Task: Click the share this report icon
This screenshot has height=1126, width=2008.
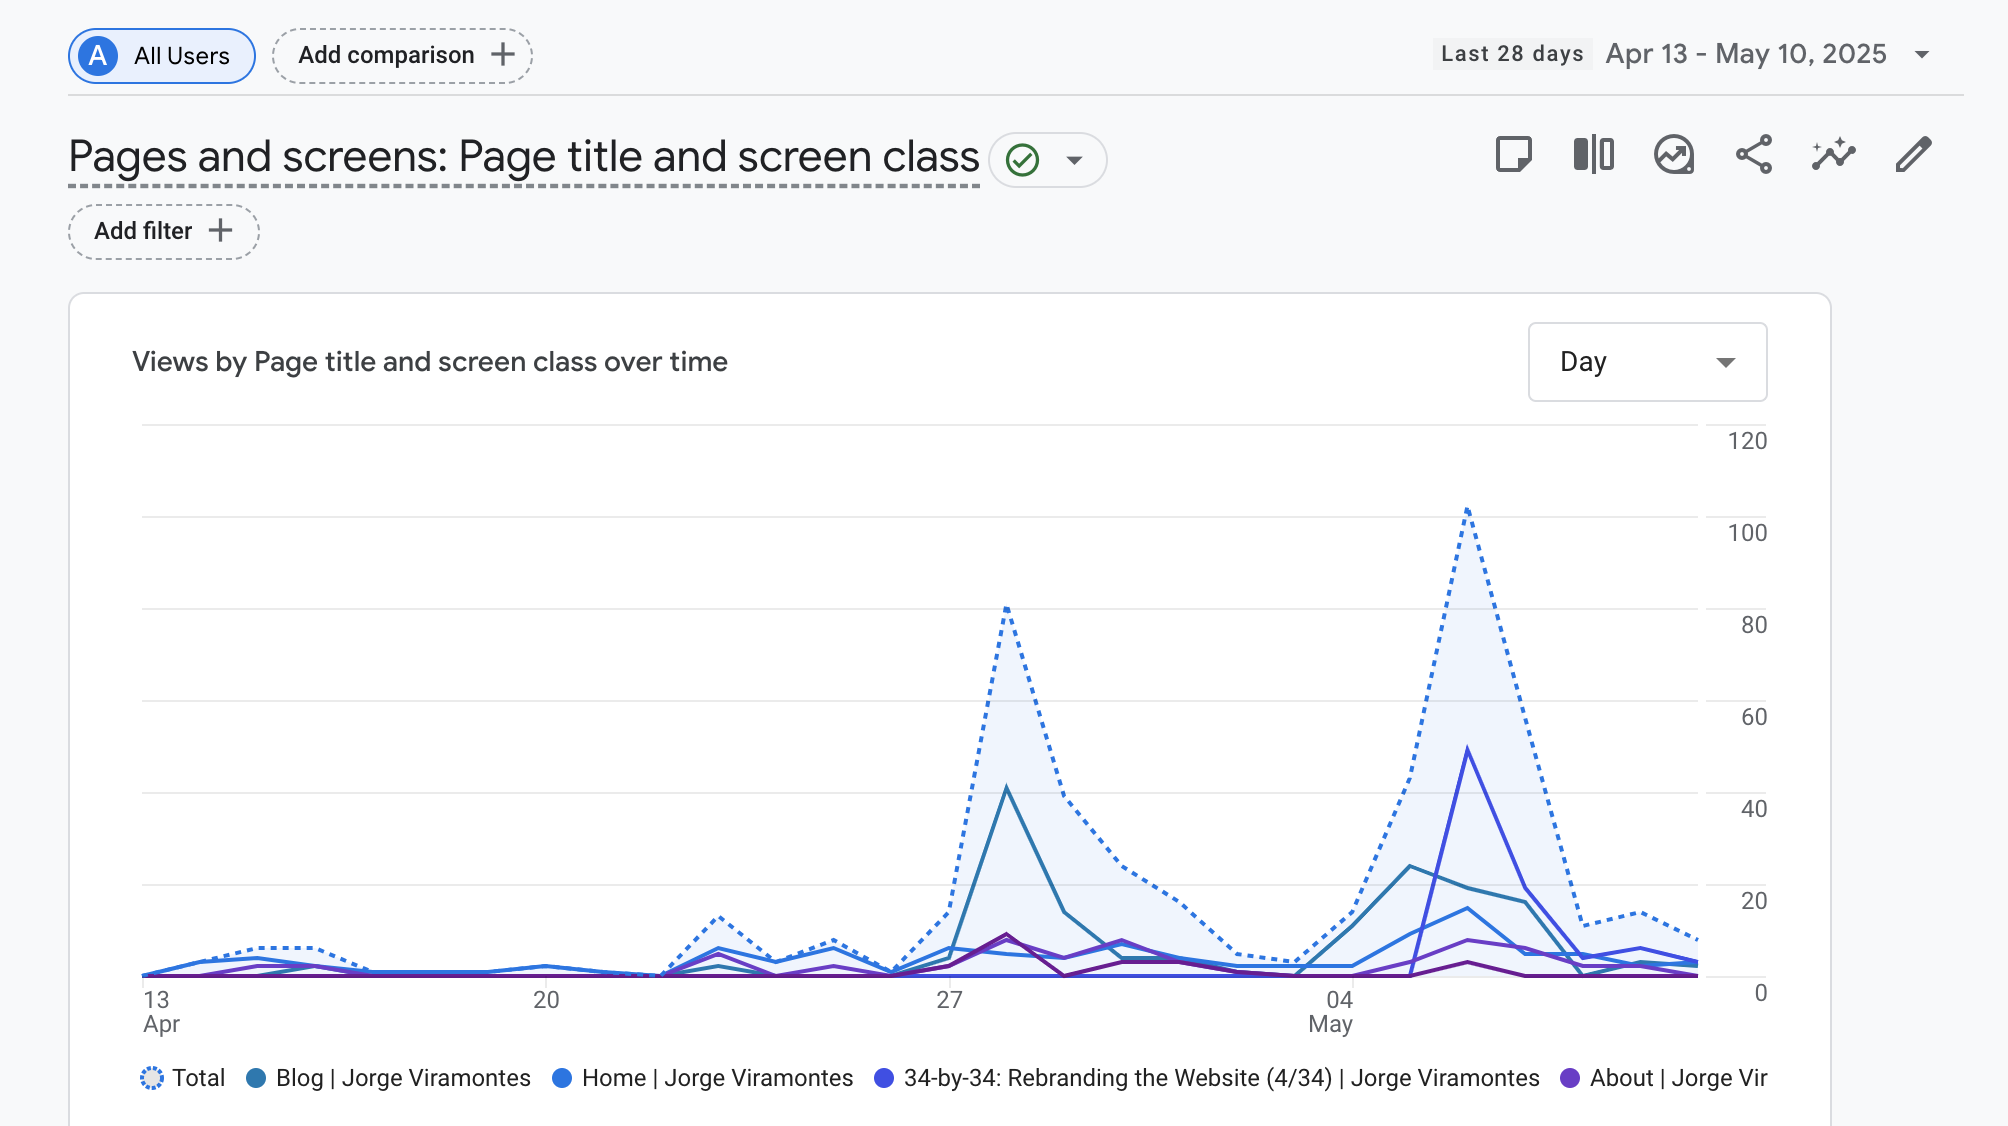Action: [x=1753, y=155]
